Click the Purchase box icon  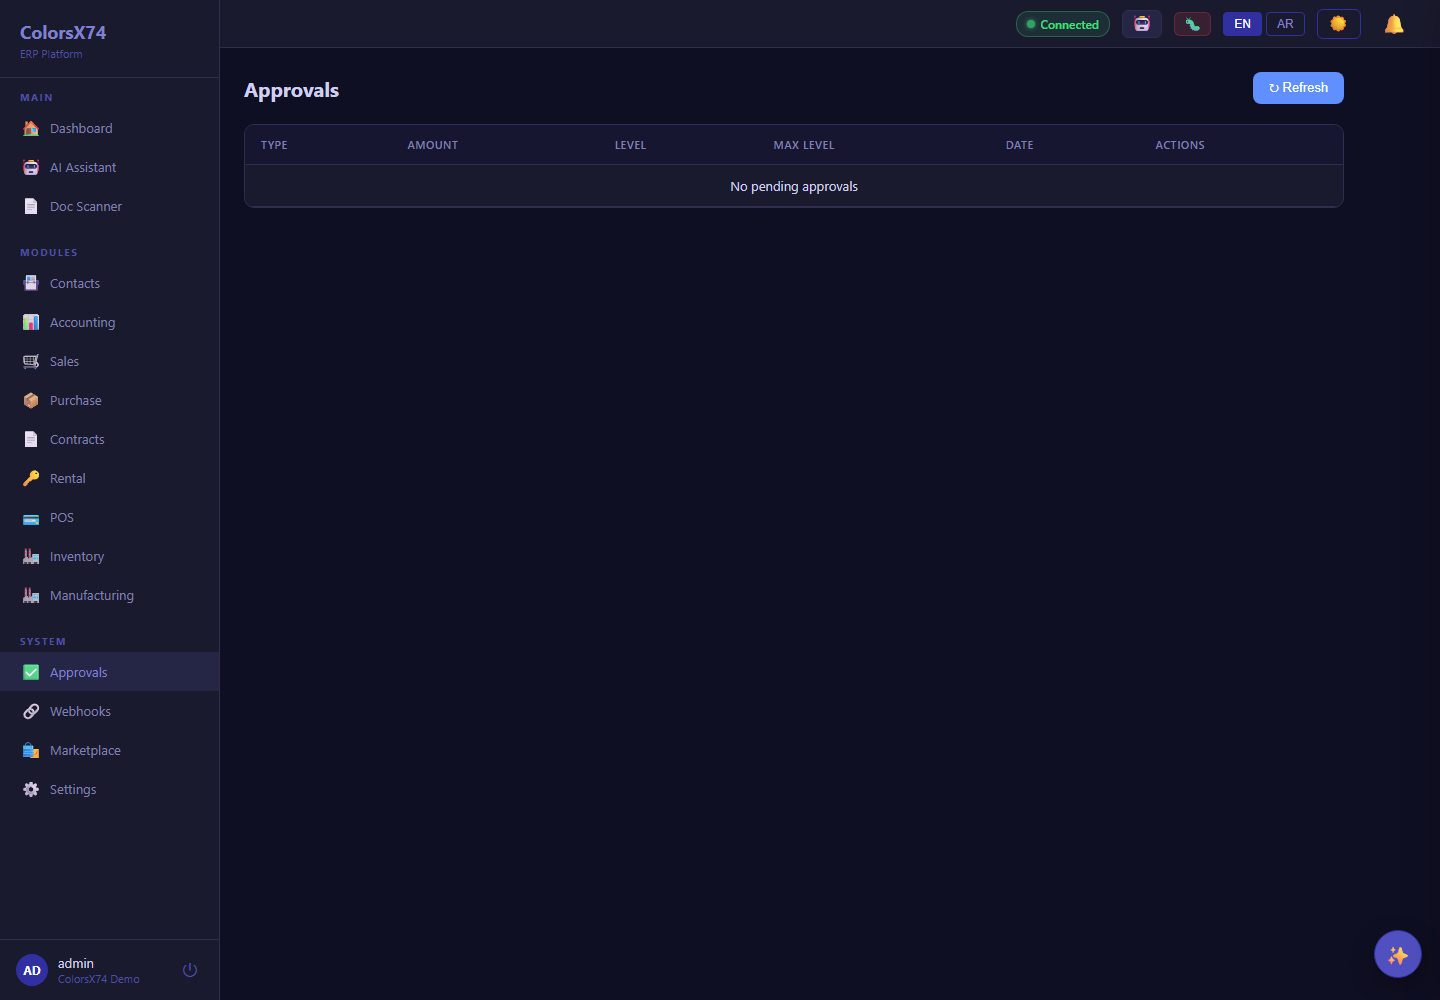31,400
